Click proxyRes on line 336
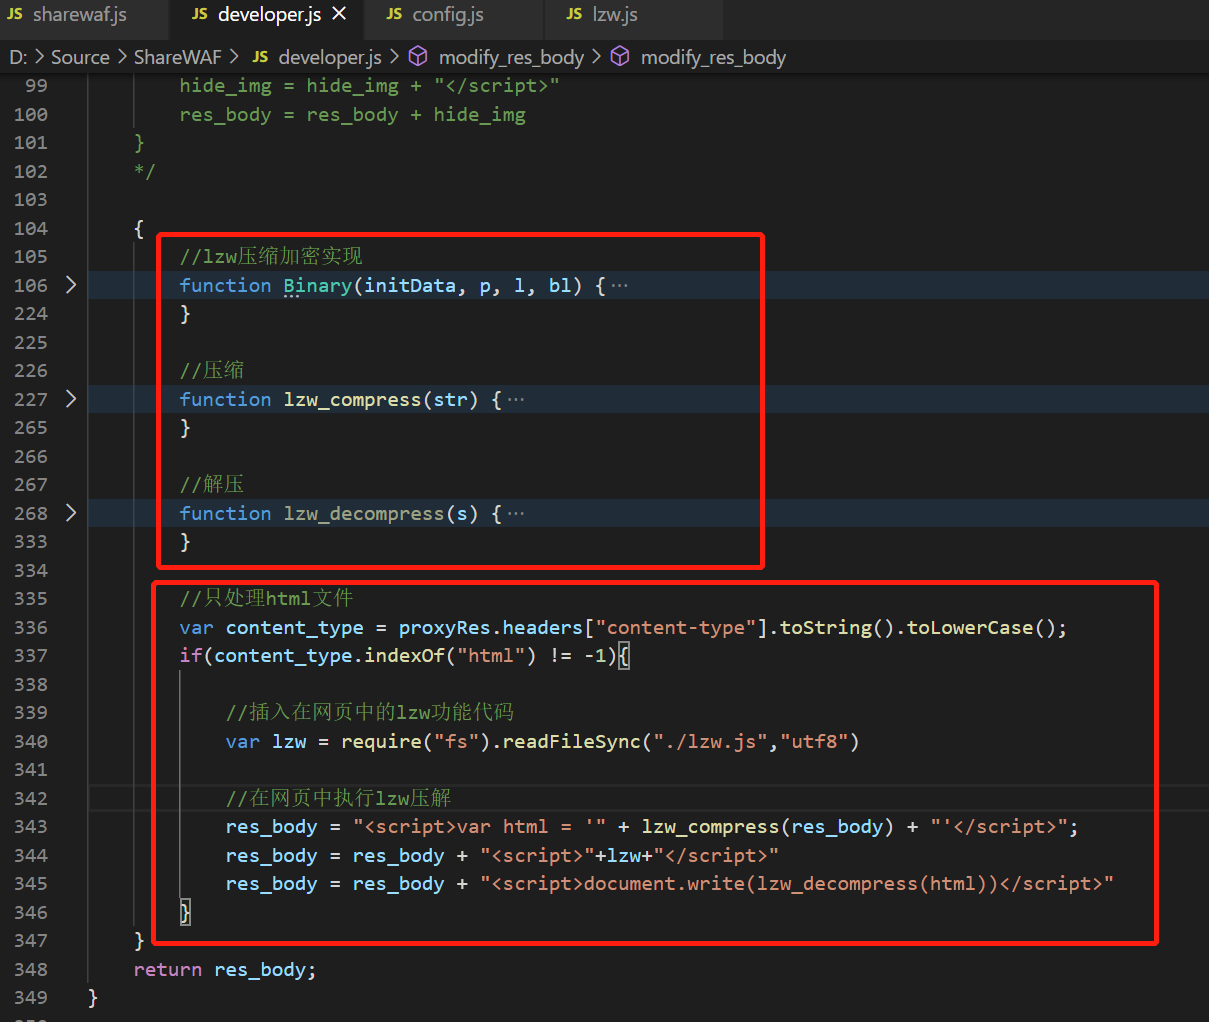 tap(445, 627)
